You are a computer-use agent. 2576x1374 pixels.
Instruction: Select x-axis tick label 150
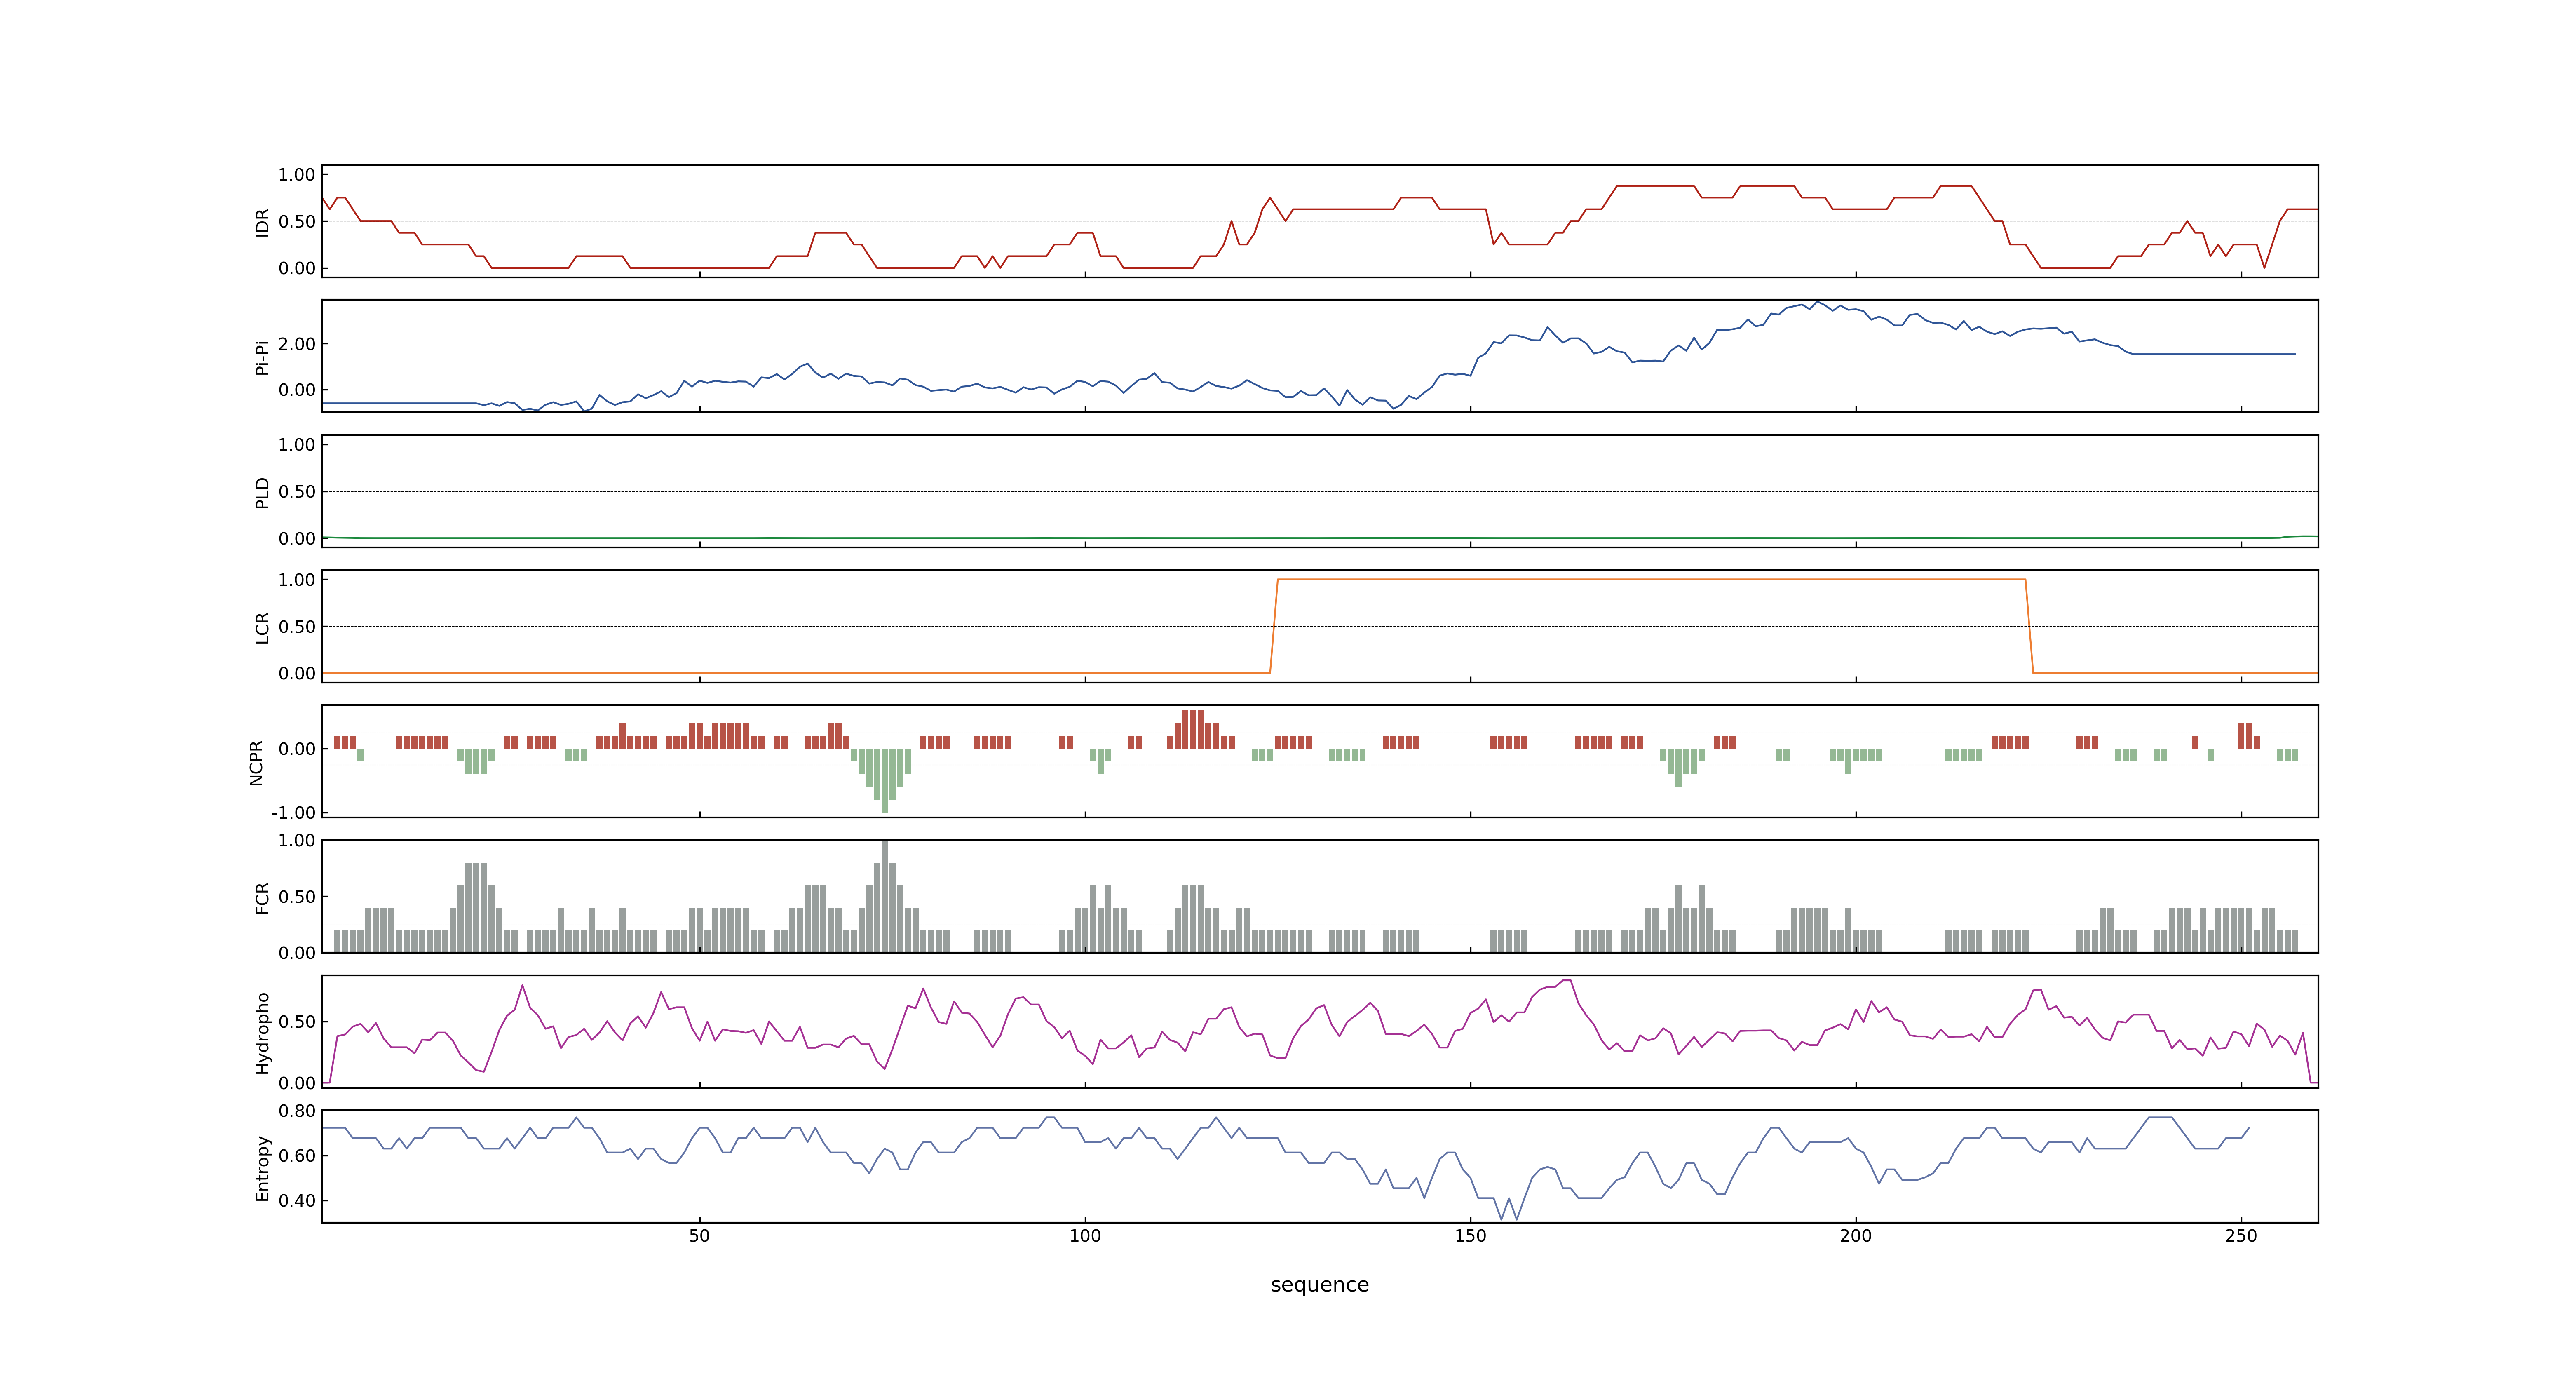[1470, 1236]
